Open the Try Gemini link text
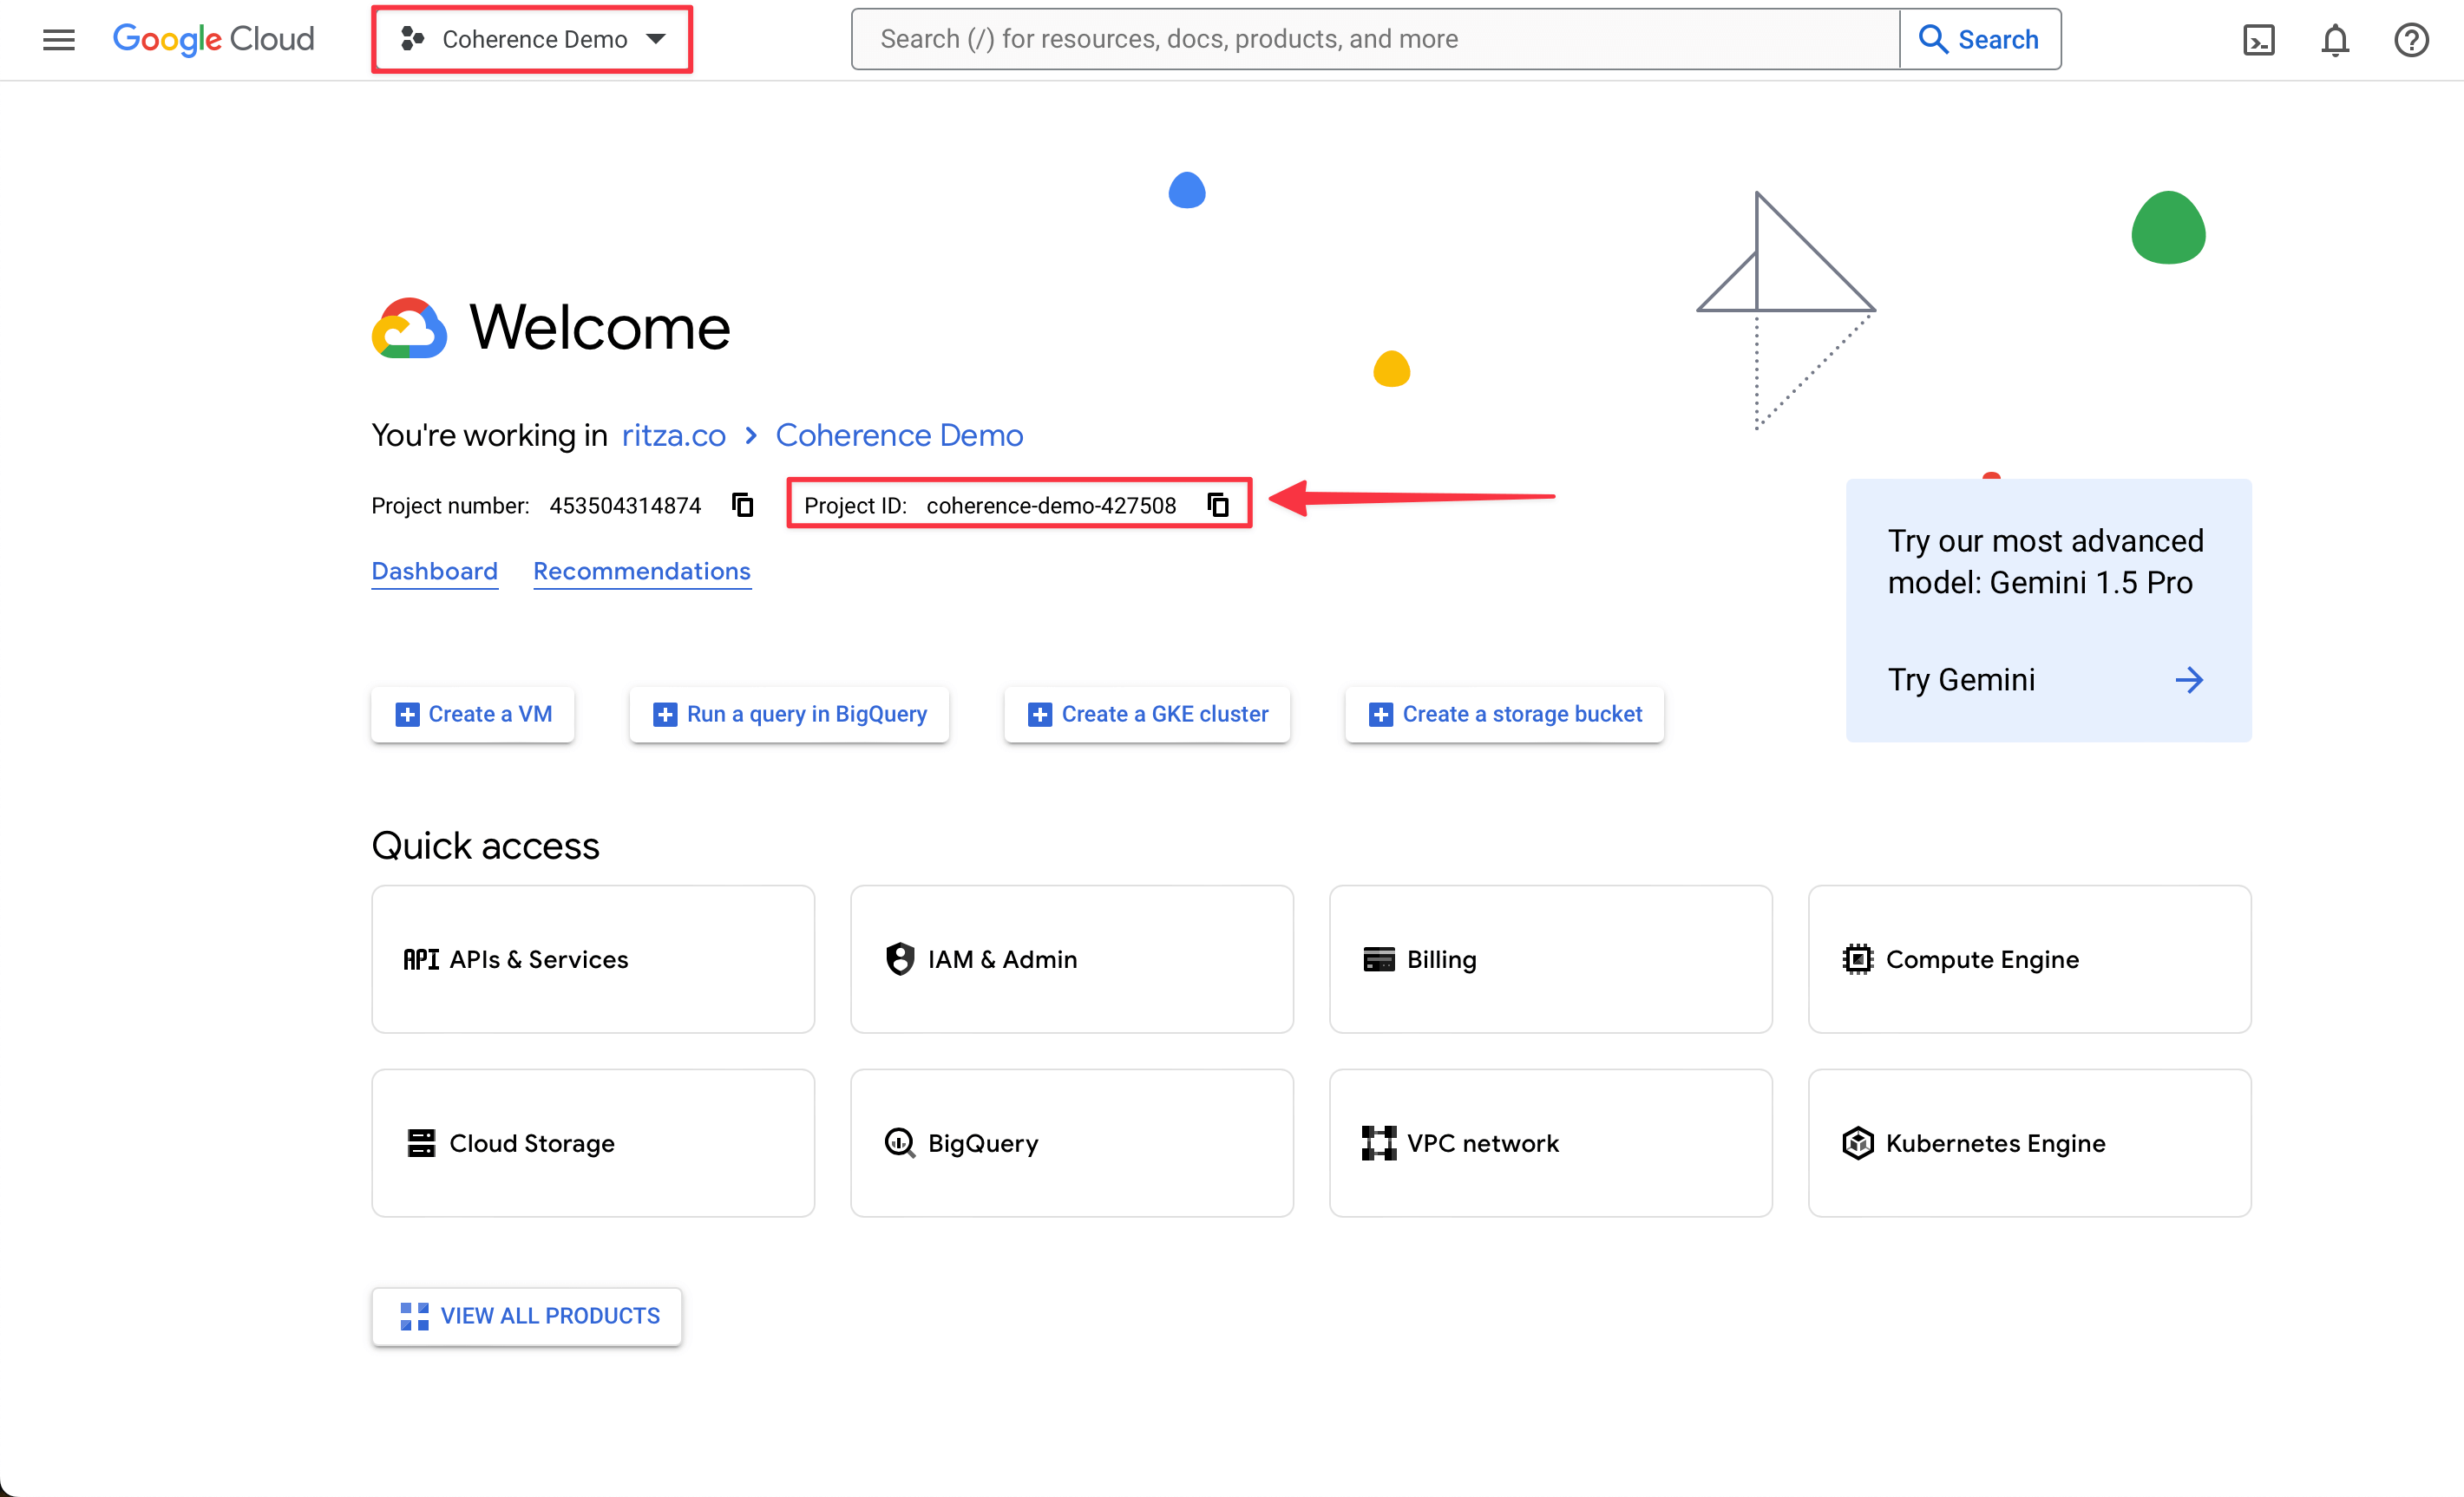Screen dimensions: 2464x1497 pos(1961,680)
